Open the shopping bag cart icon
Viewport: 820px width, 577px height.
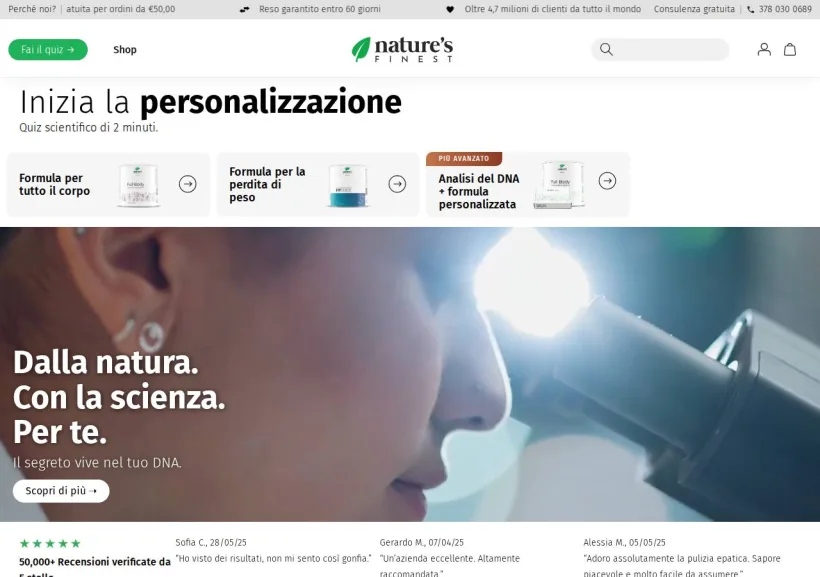coord(790,49)
